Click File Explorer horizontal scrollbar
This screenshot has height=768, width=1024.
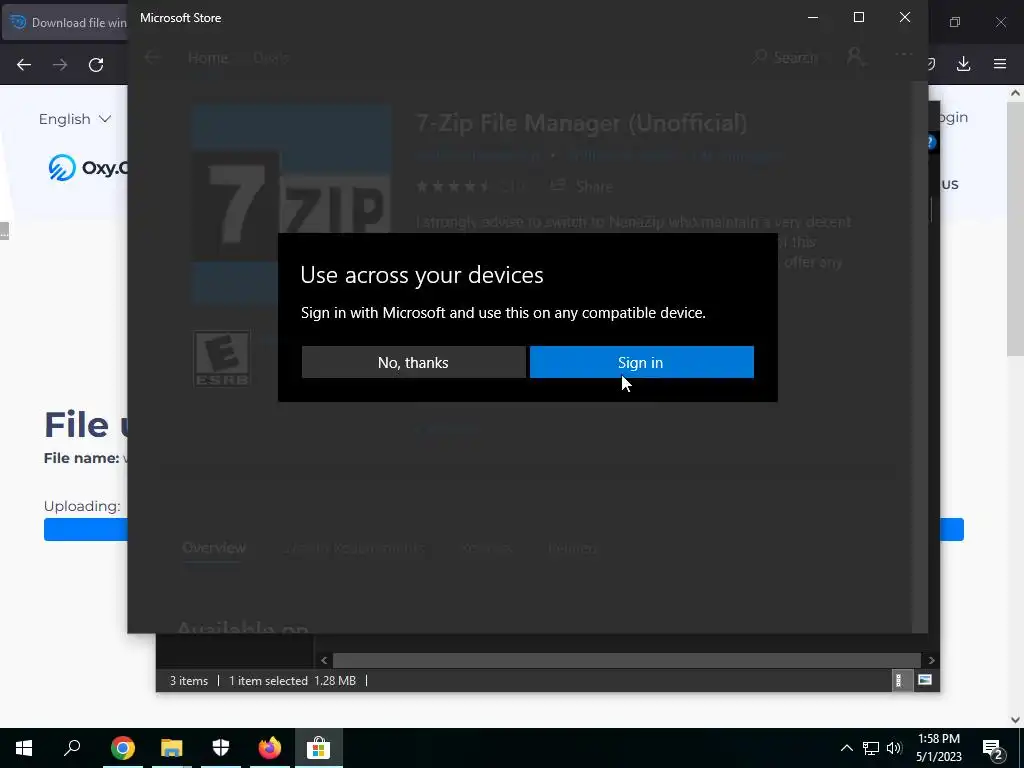(x=627, y=660)
